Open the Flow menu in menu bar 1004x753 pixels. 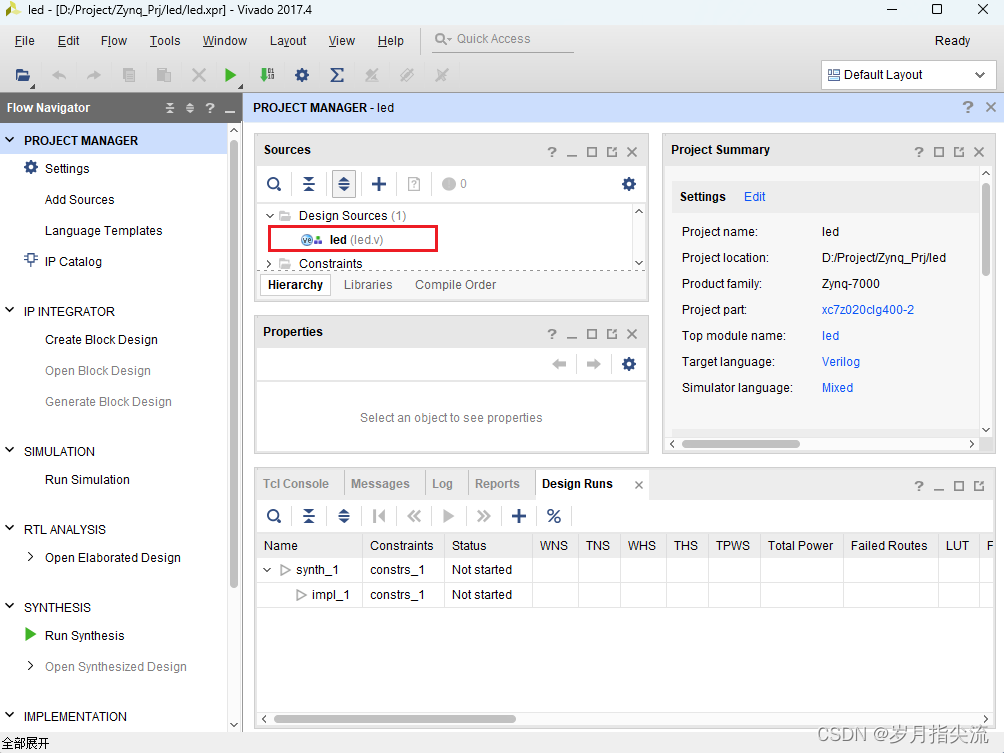(114, 41)
